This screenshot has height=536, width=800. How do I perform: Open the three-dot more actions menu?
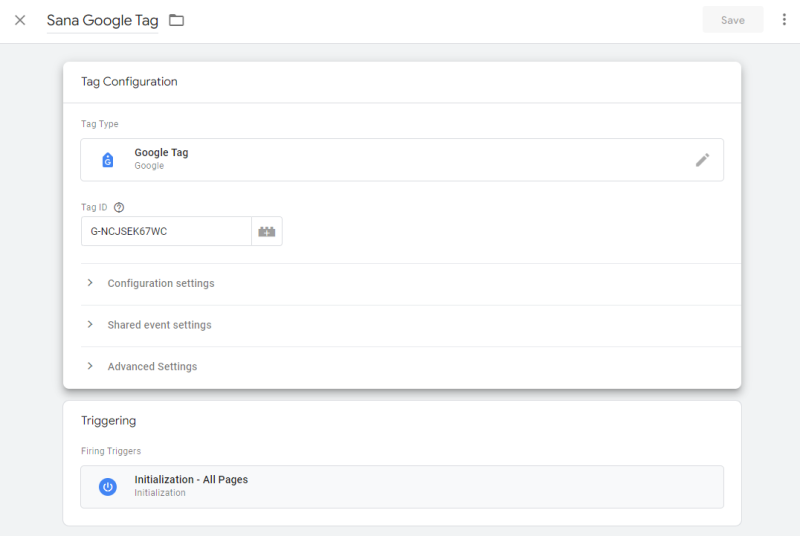(x=784, y=20)
